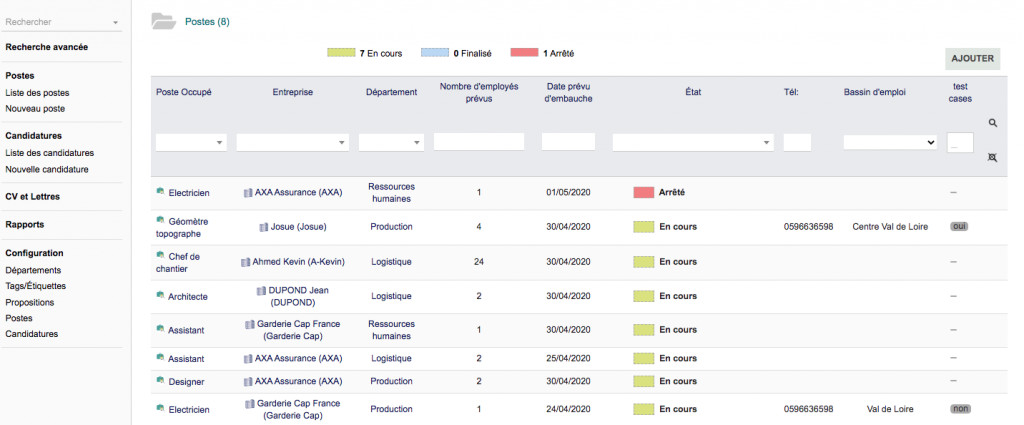Expand the État filter dropdown

(693, 143)
